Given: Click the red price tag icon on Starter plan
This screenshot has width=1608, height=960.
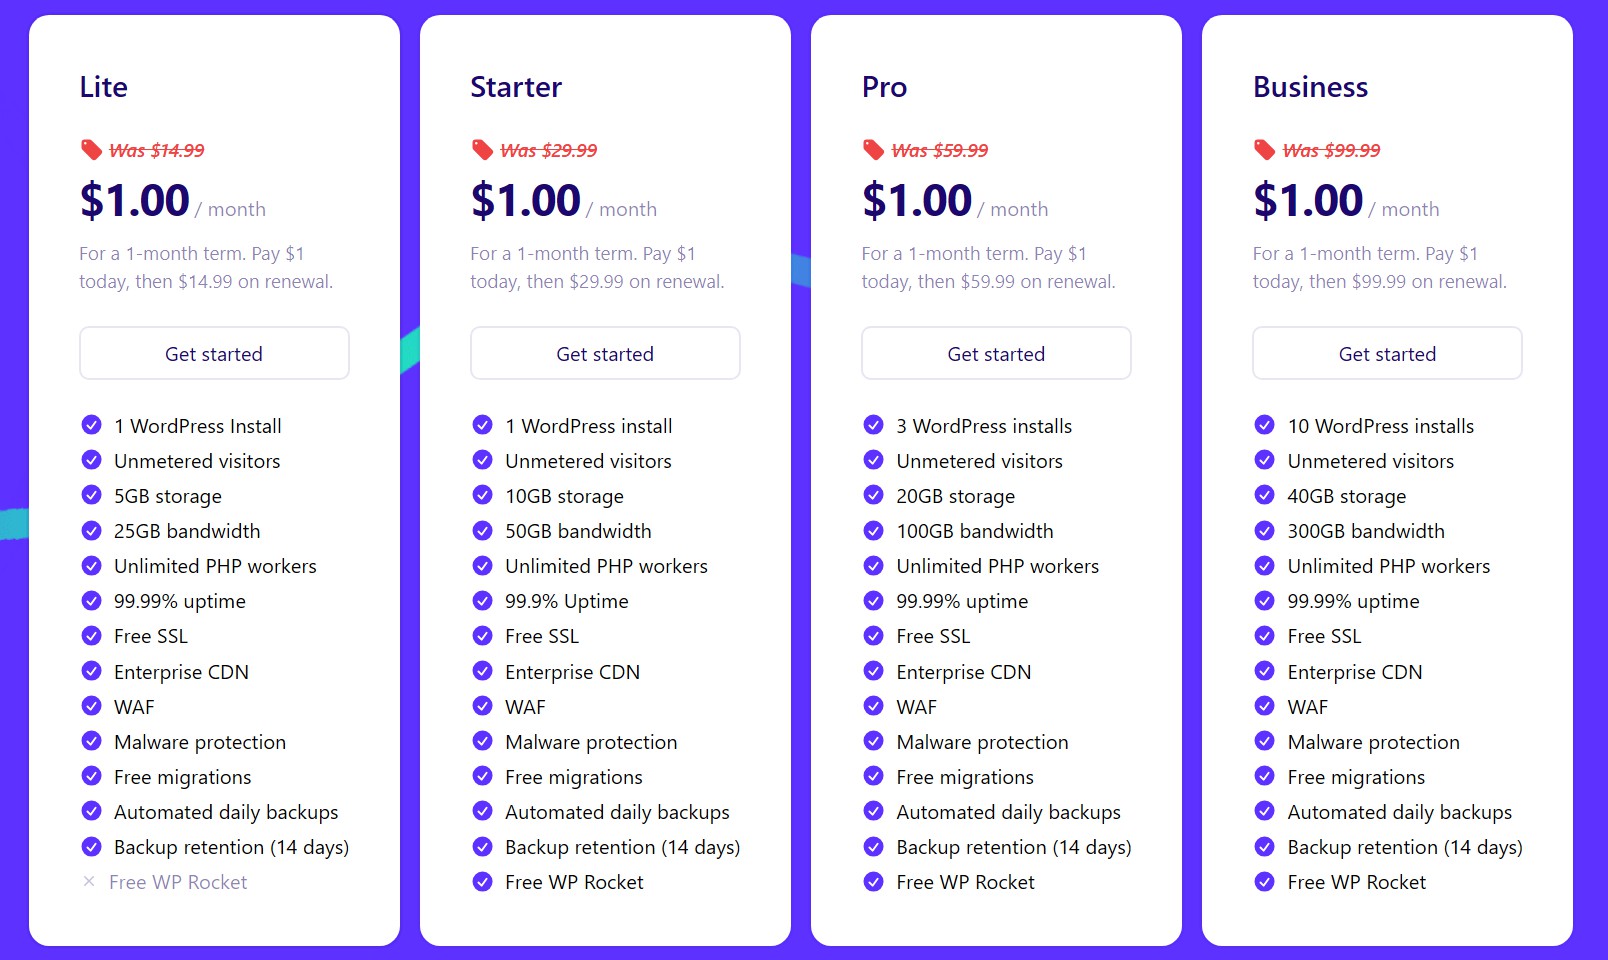Looking at the screenshot, I should click(481, 148).
